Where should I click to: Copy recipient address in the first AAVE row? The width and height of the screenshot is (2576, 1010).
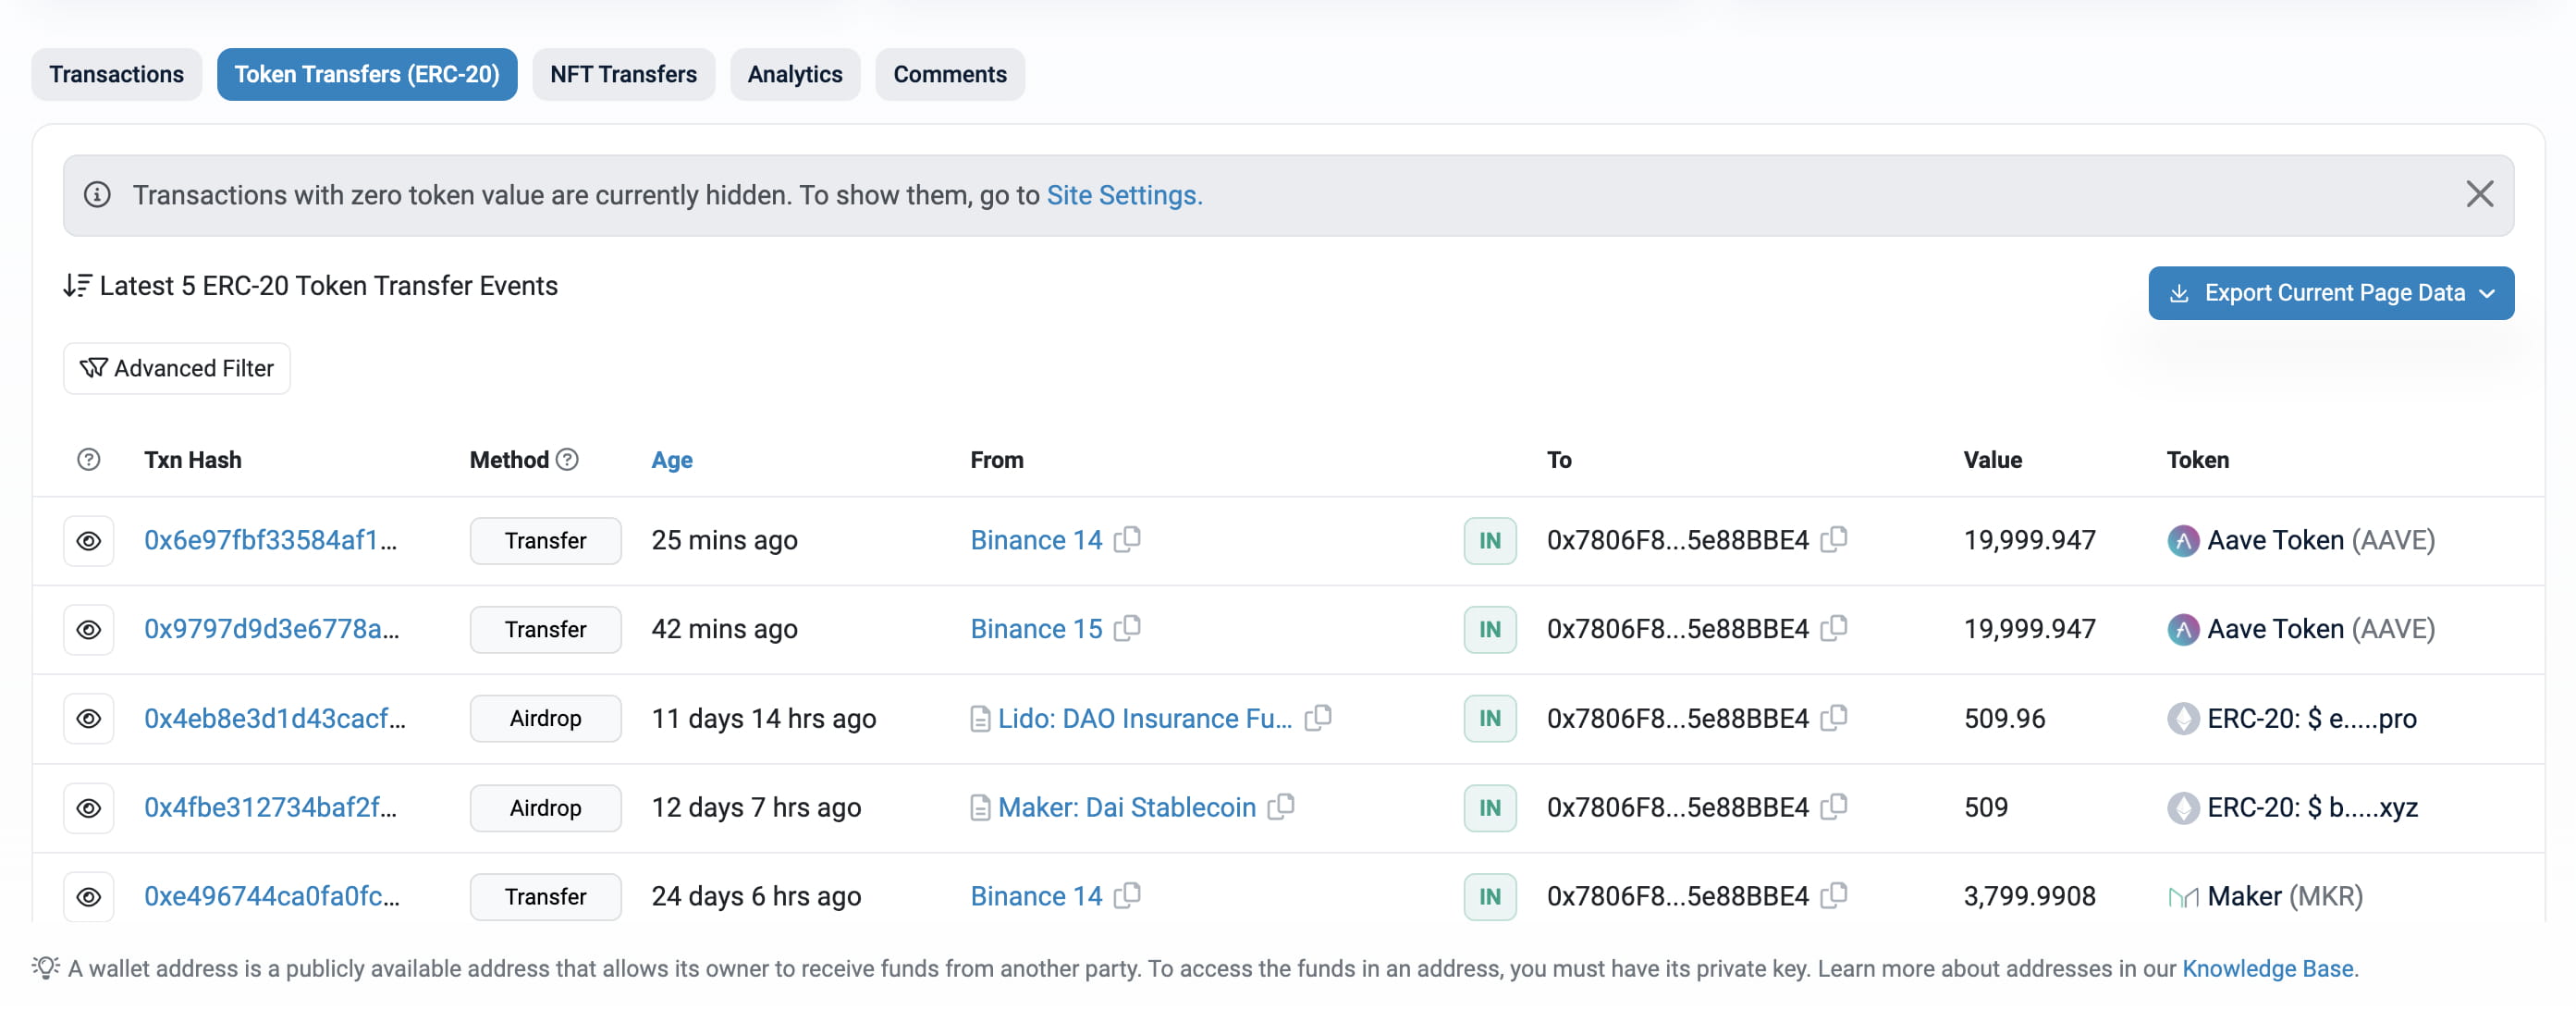pos(1834,538)
